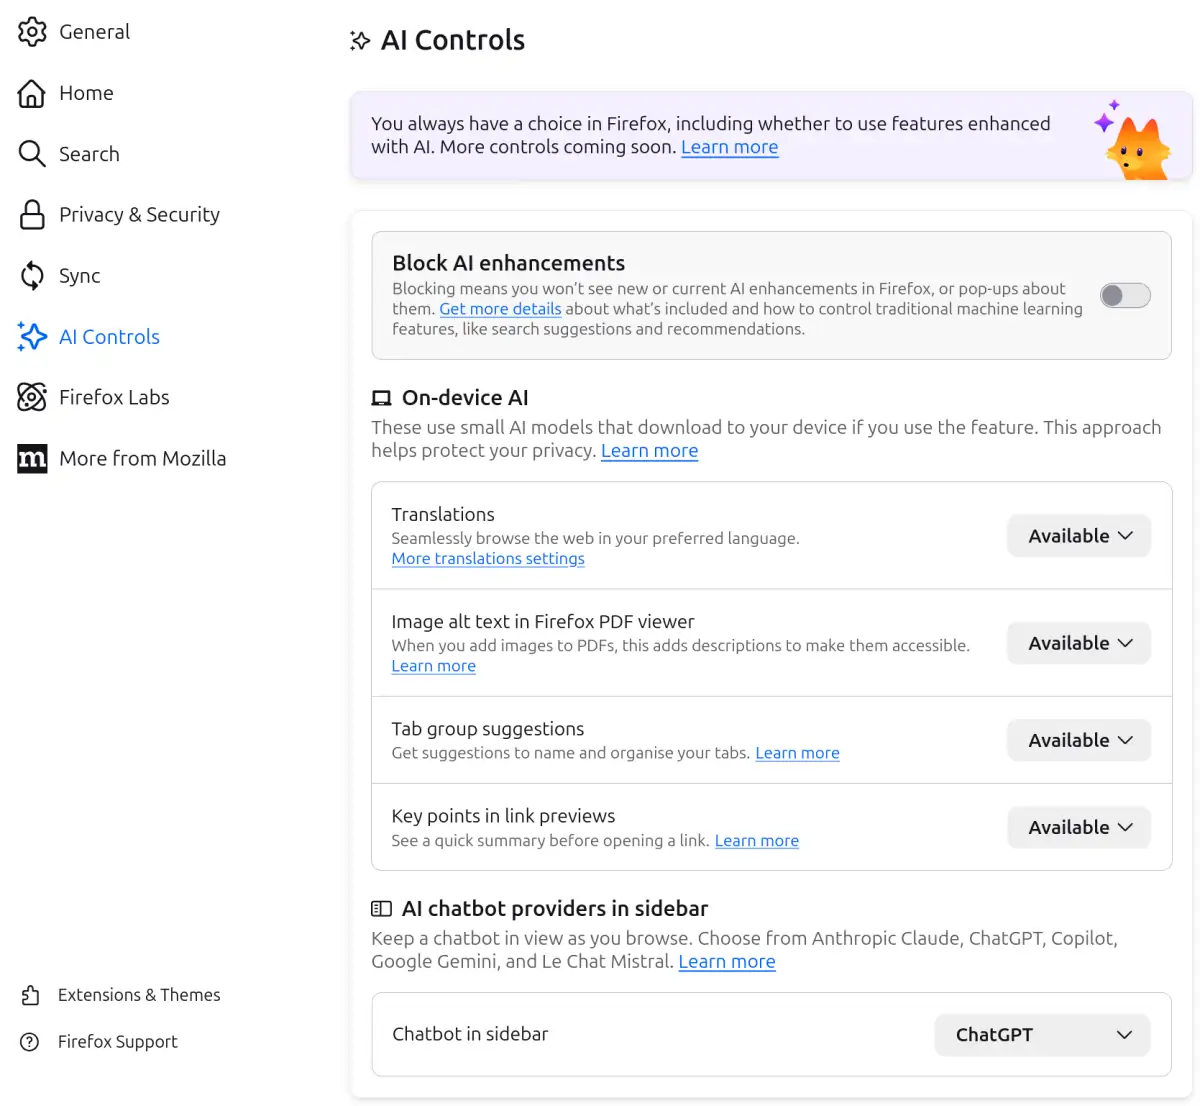Image resolution: width=1200 pixels, height=1106 pixels.
Task: Open the Translations availability dropdown
Action: [x=1078, y=536]
